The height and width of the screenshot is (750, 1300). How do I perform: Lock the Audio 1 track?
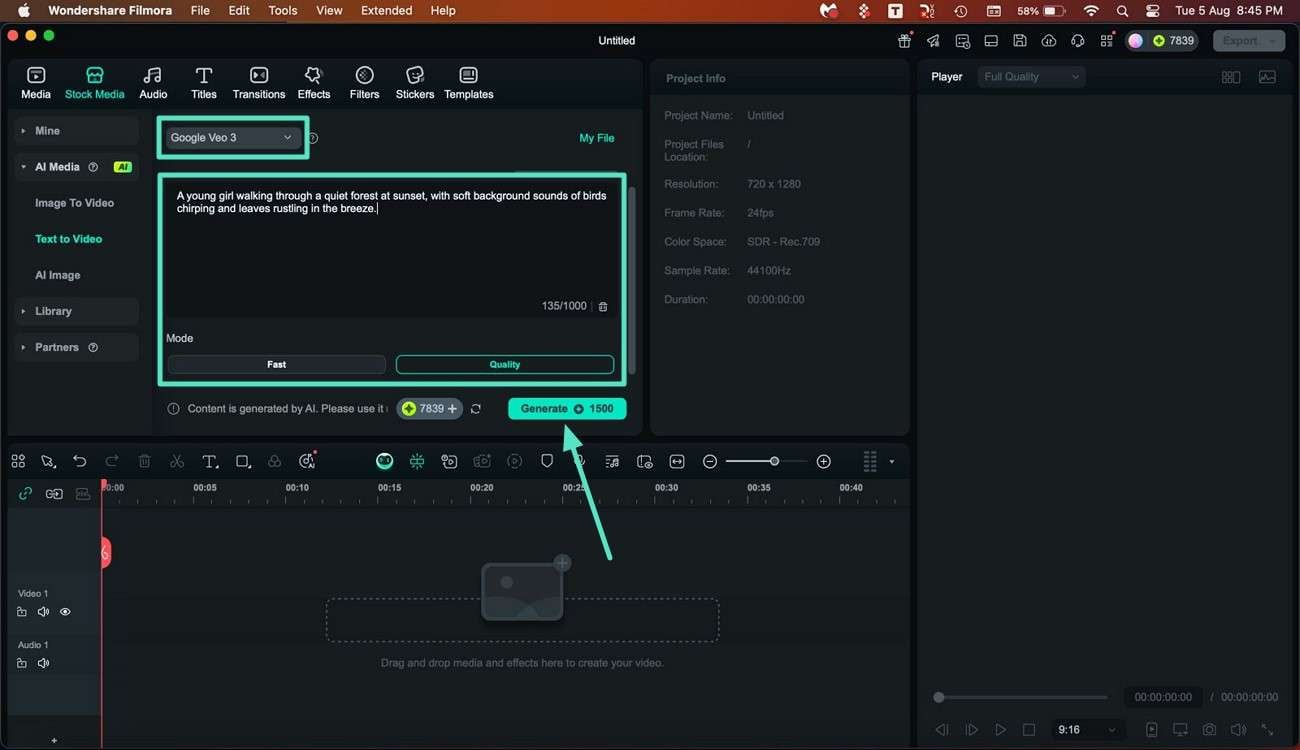[22, 663]
